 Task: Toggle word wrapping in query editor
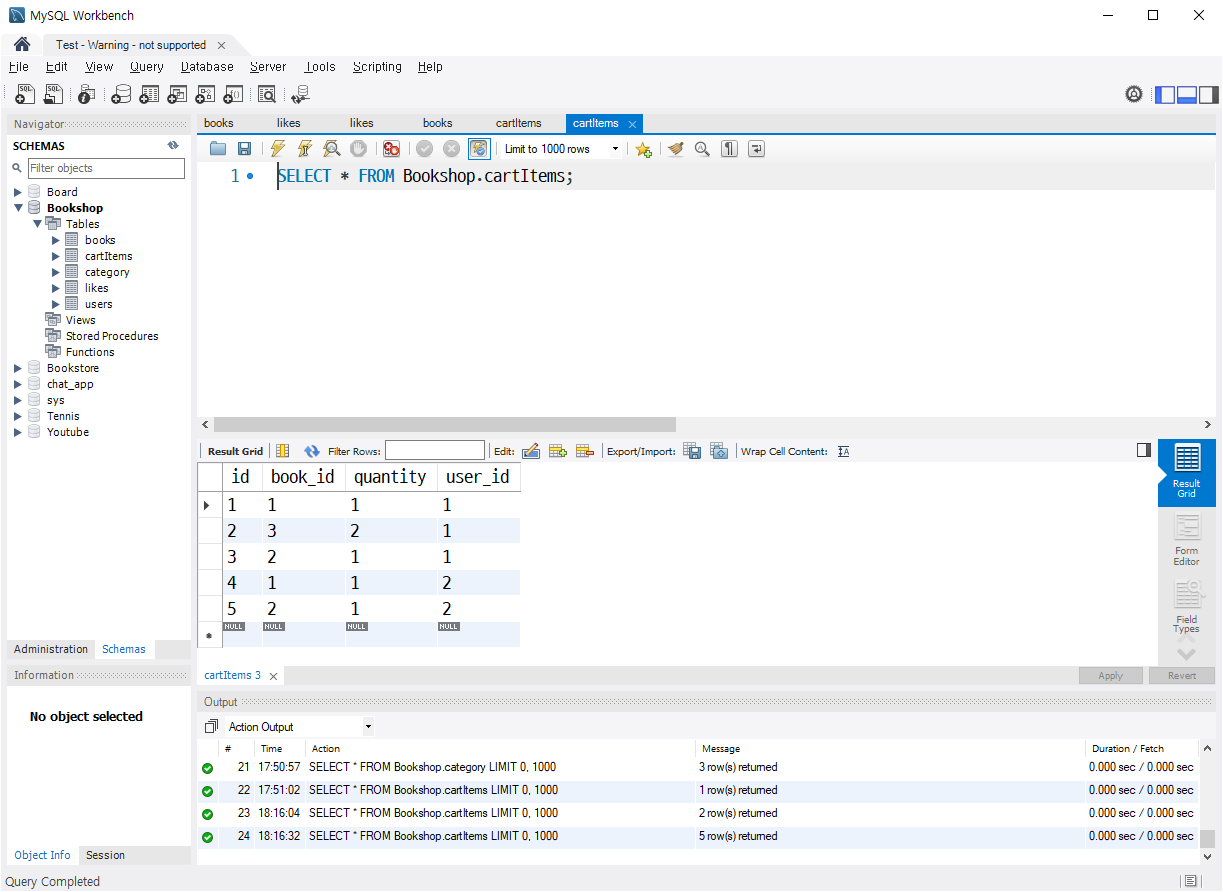point(757,149)
